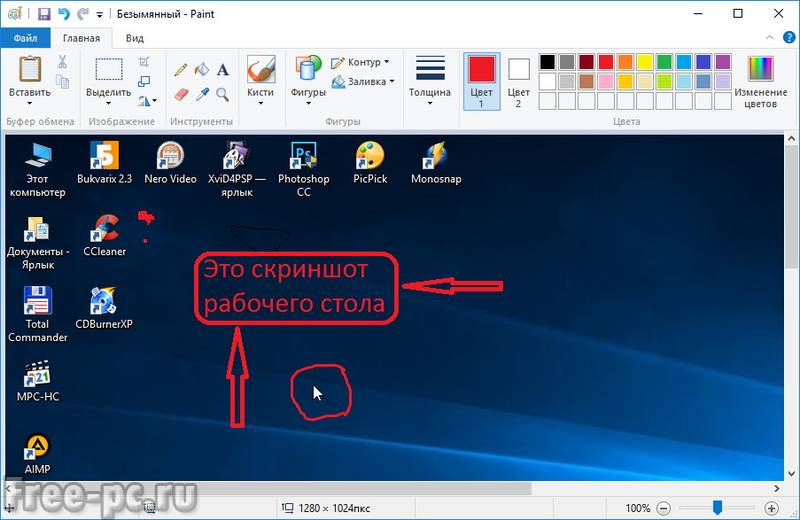The height and width of the screenshot is (520, 800).
Task: Pick the orange color swatch
Action: [x=625, y=62]
